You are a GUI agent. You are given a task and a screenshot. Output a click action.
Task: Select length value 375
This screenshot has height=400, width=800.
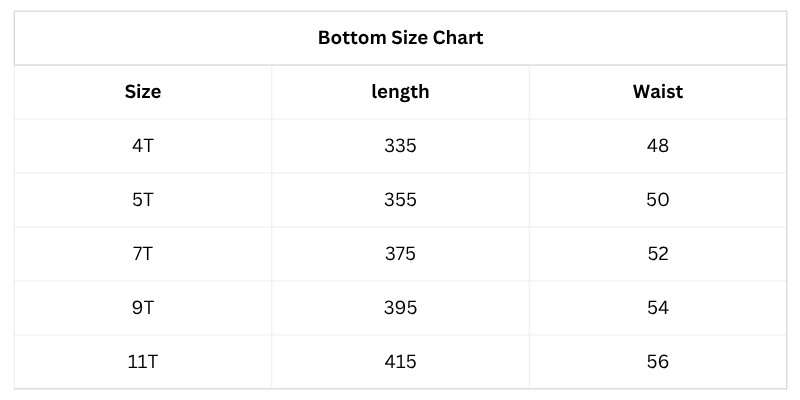coord(400,254)
